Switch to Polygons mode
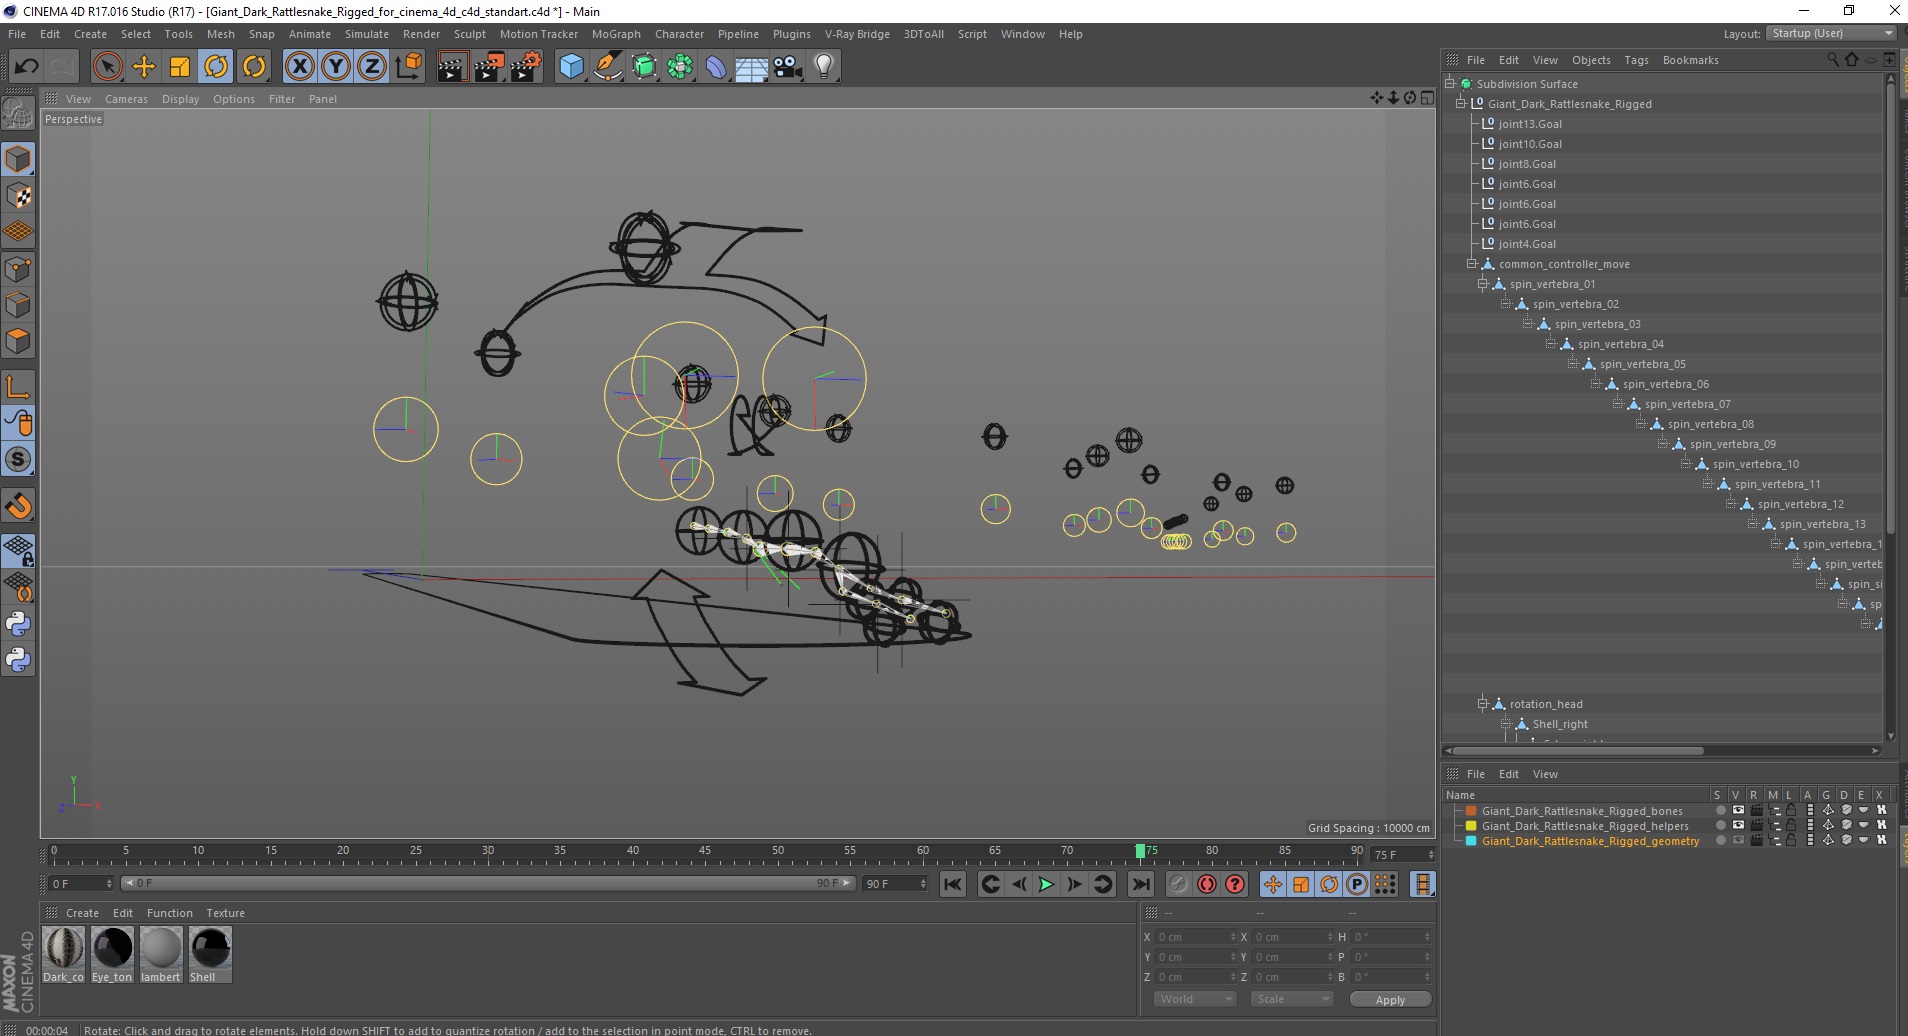 coord(18,341)
